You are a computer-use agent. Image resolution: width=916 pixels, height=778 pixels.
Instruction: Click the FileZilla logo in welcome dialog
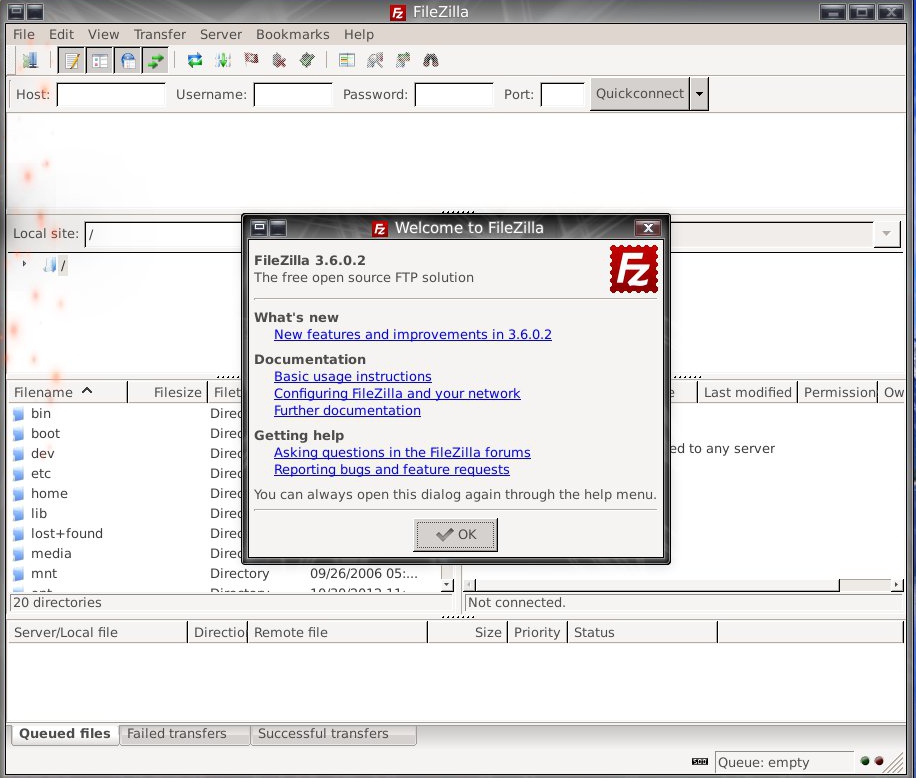tap(634, 269)
